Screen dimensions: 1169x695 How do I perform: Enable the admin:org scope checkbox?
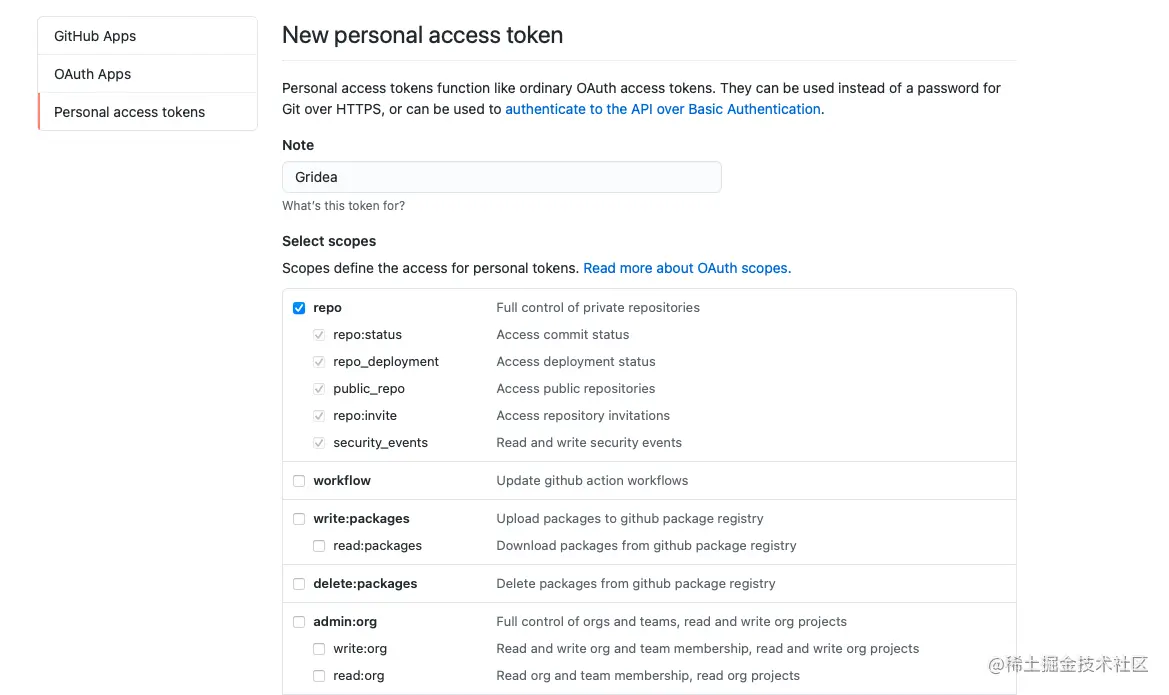[299, 622]
